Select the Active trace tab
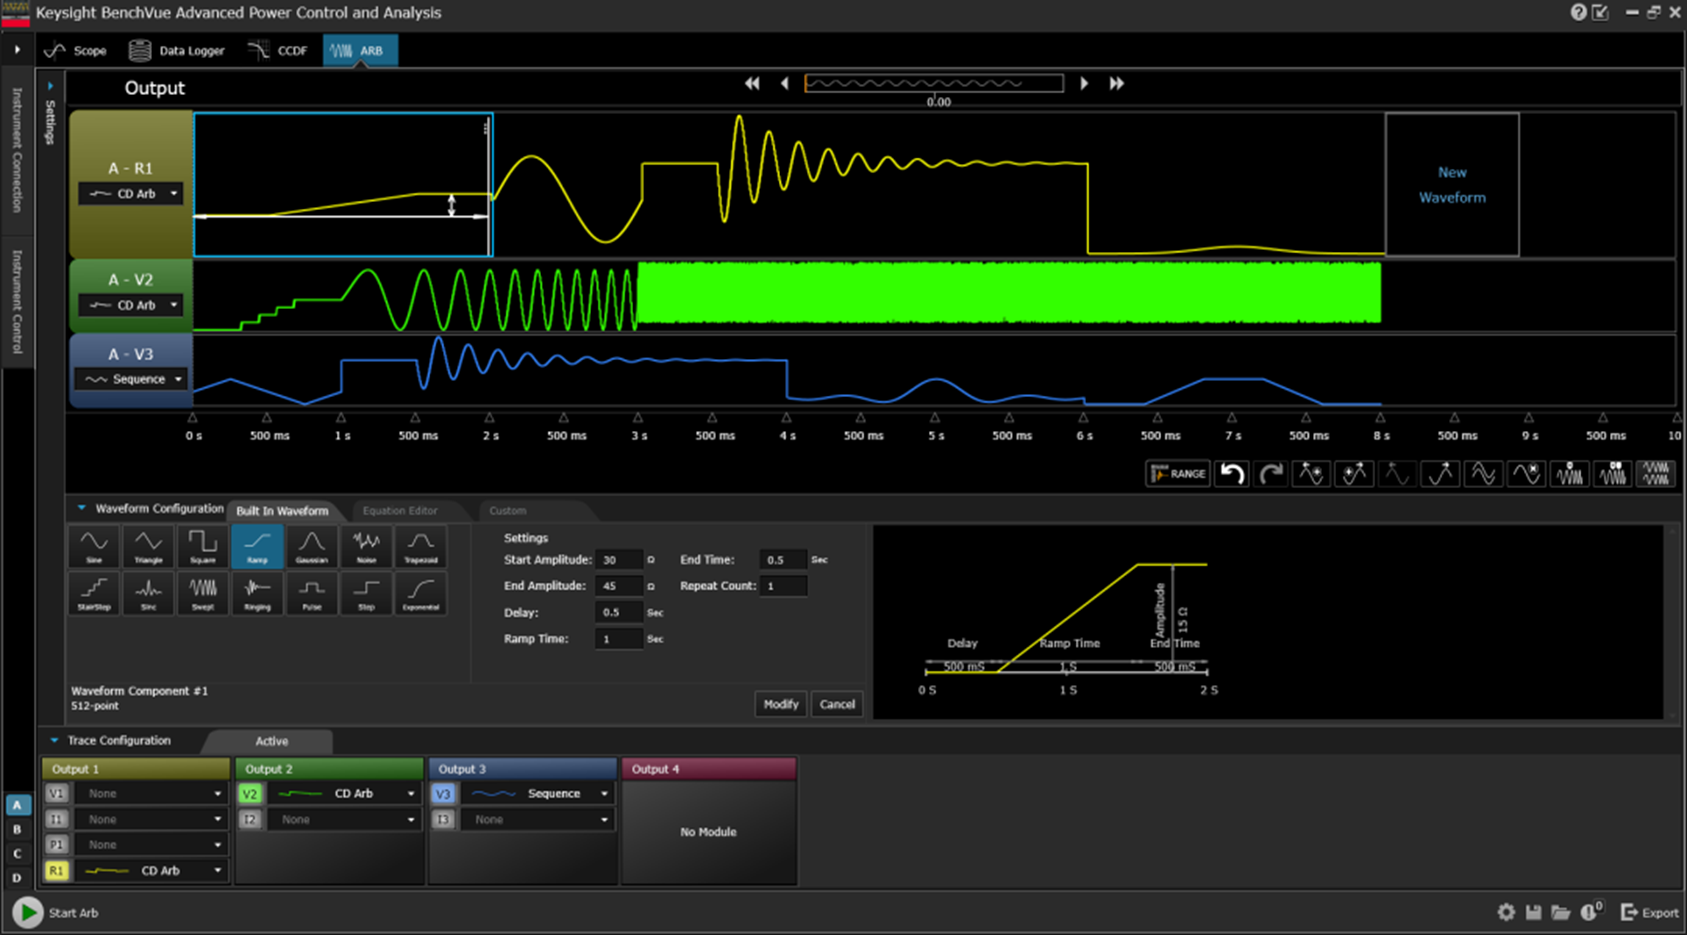Screen dimensions: 1687x935 (x=271, y=741)
